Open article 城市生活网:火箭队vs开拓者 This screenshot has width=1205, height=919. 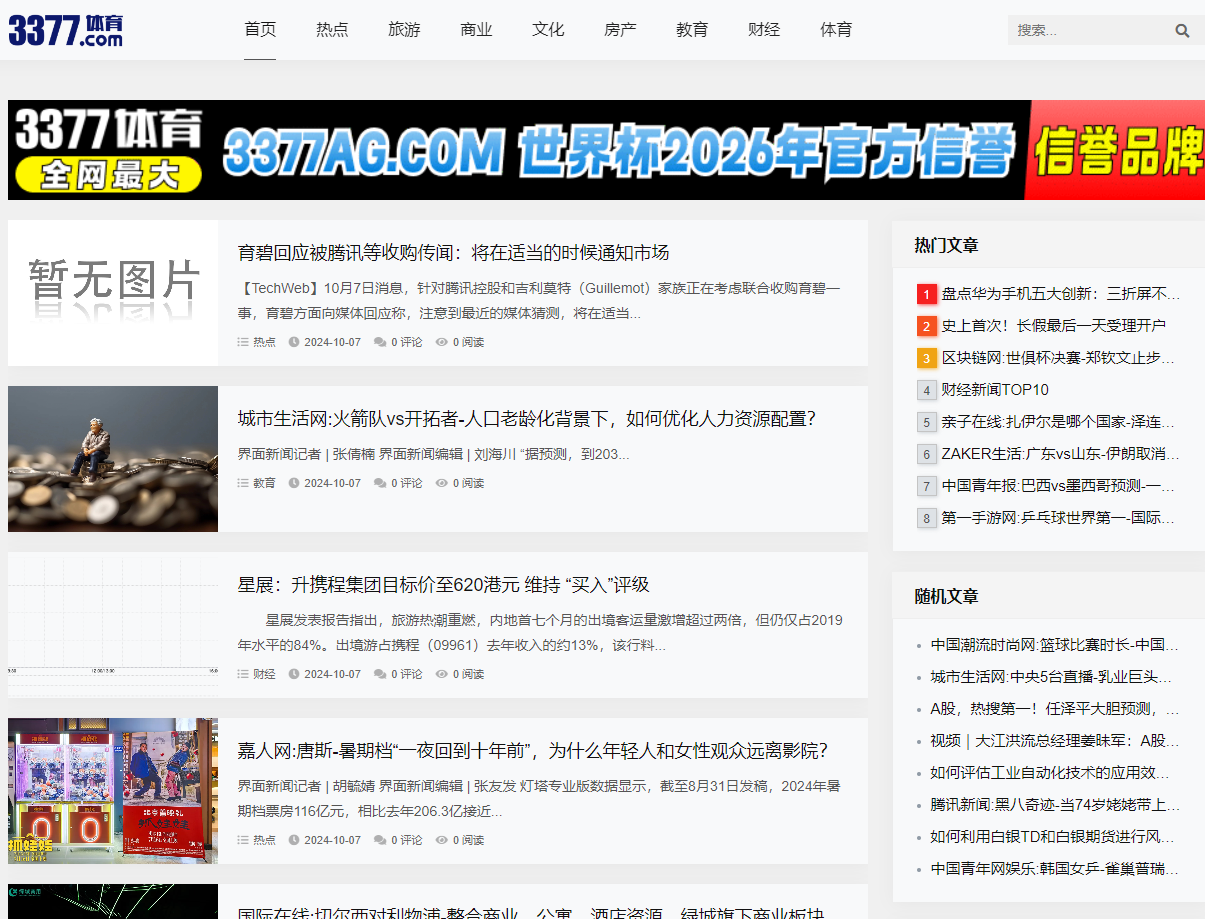[x=527, y=418]
